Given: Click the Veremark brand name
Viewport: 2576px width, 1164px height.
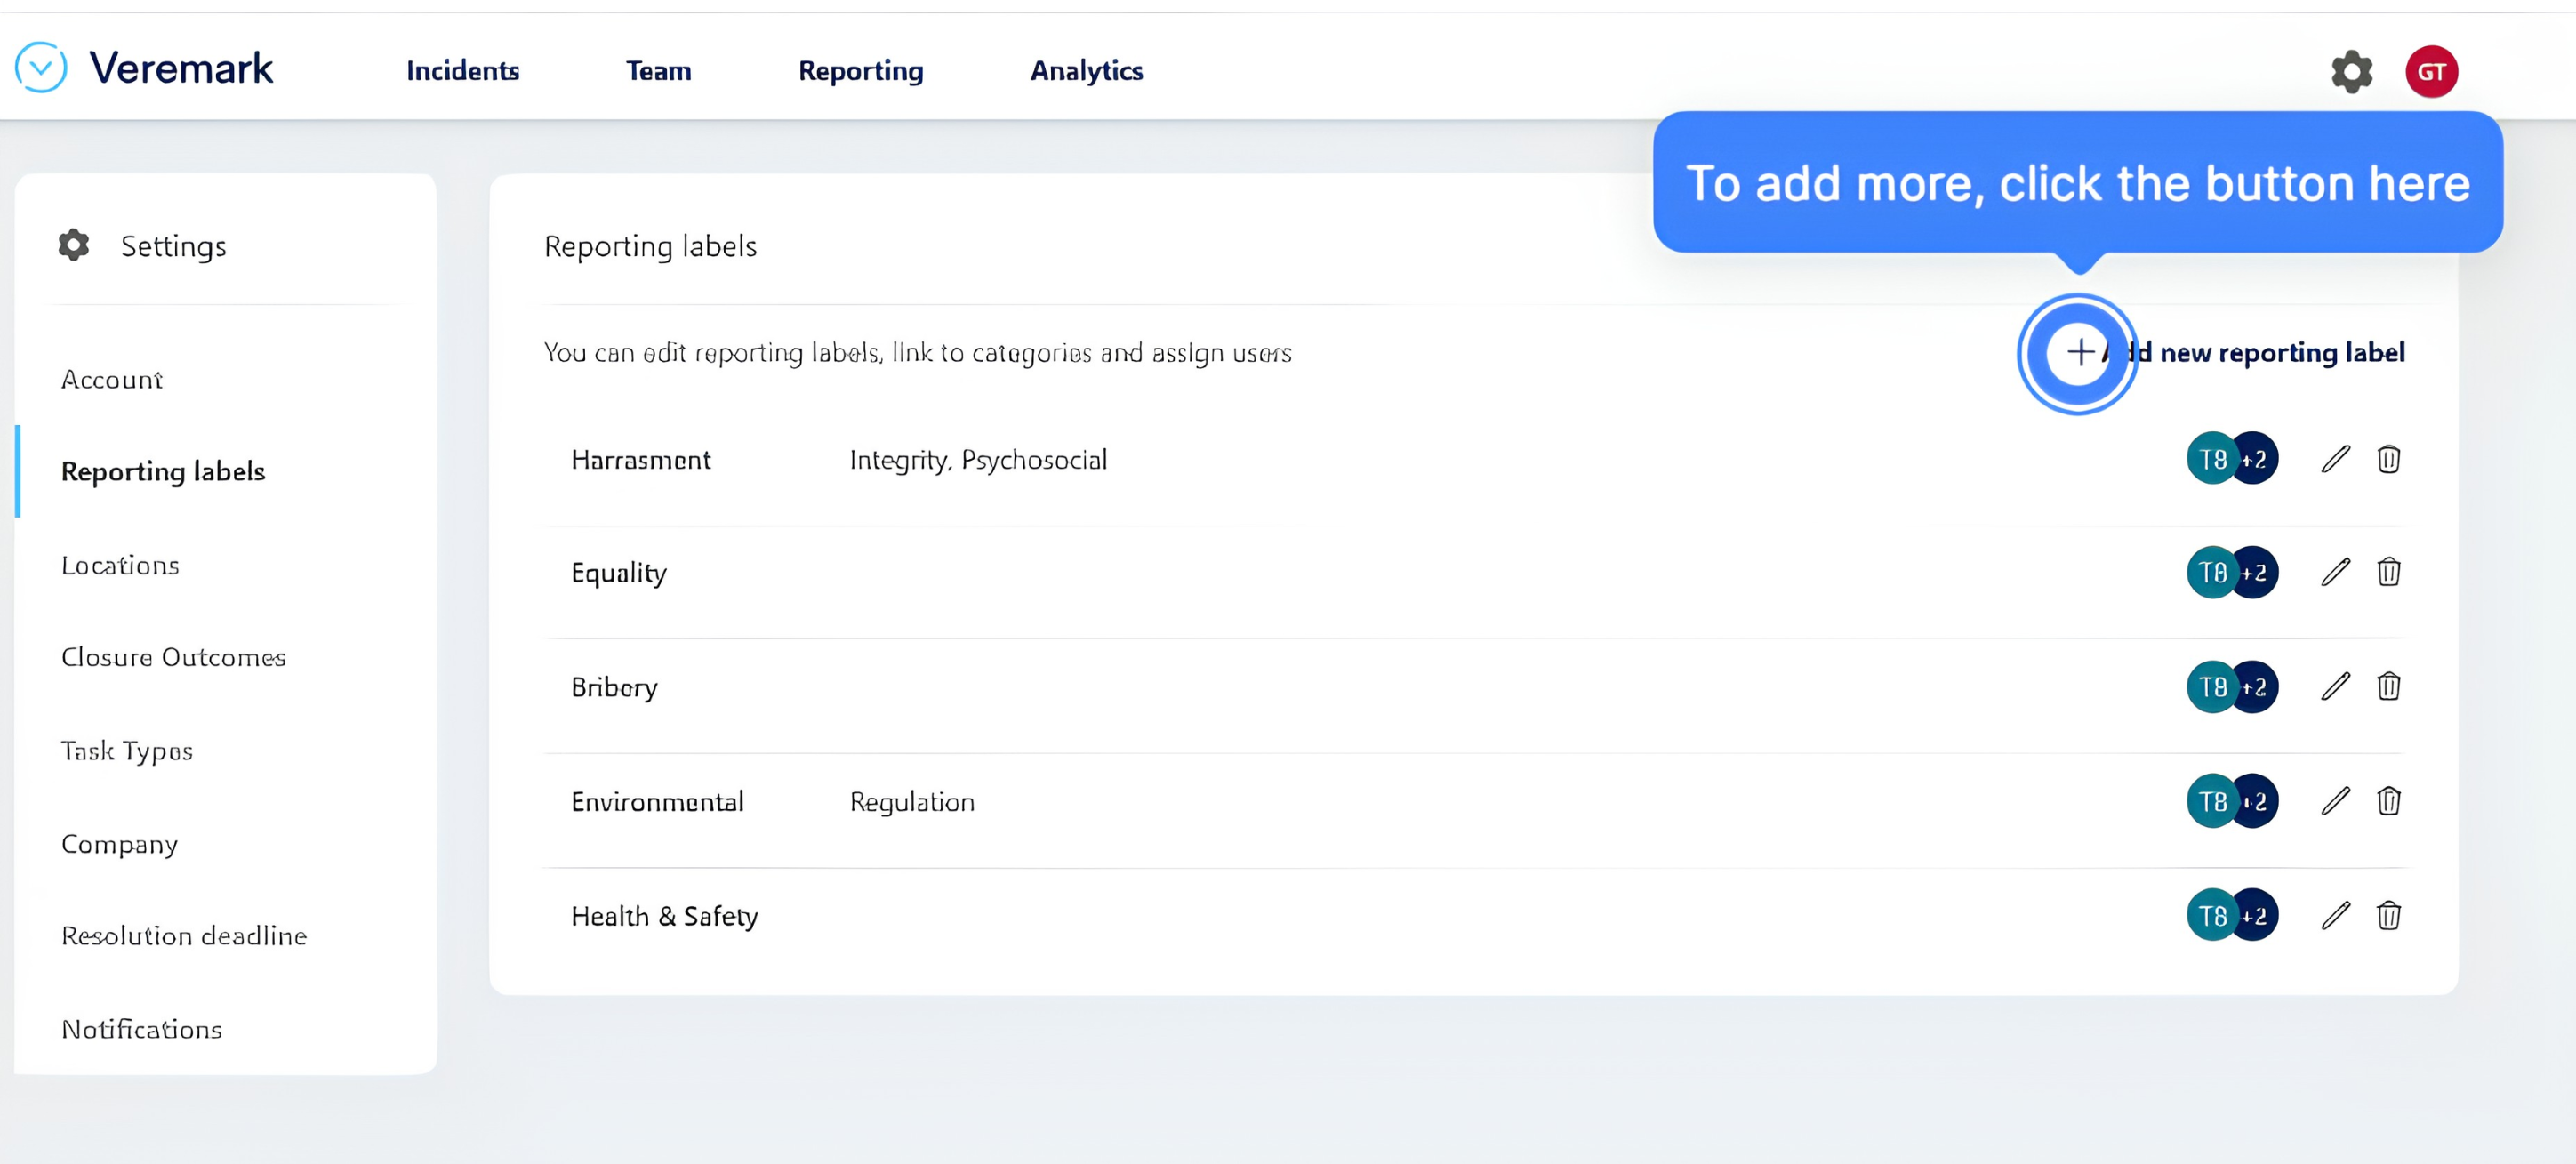Looking at the screenshot, I should 181,68.
